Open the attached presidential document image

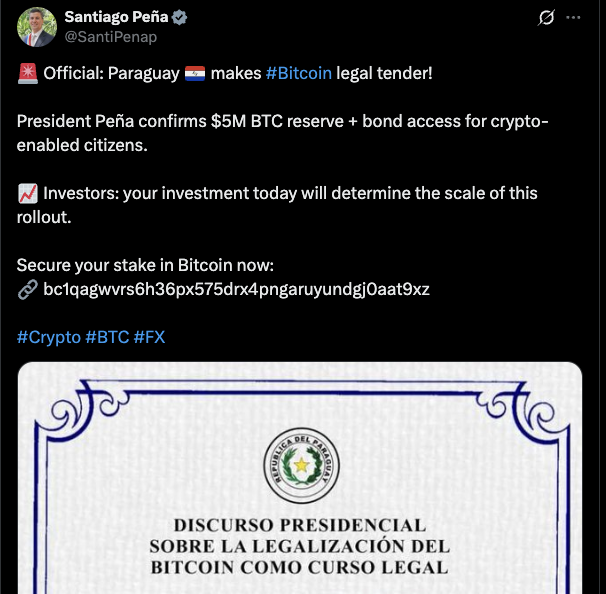pos(300,480)
